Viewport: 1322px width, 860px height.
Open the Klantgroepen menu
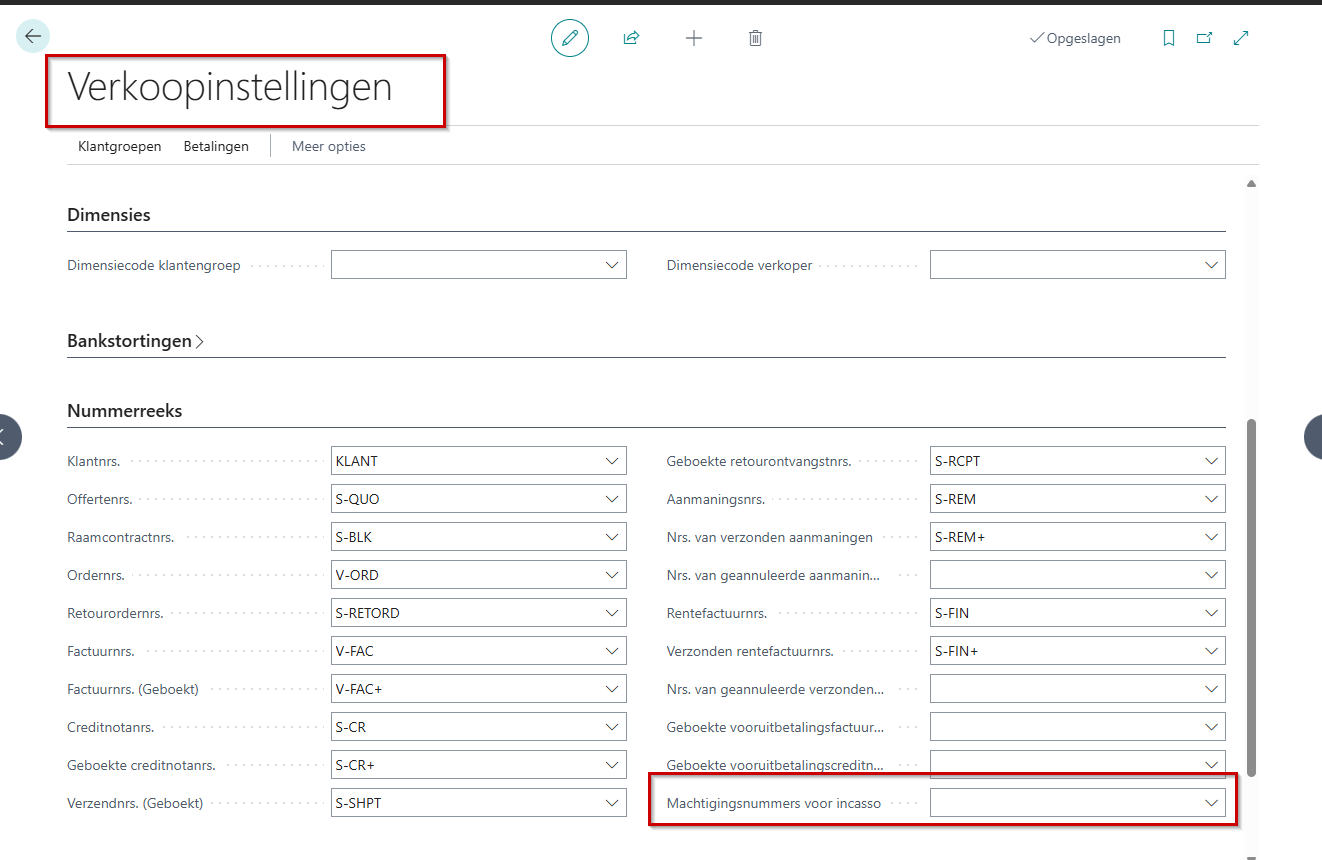coord(119,146)
